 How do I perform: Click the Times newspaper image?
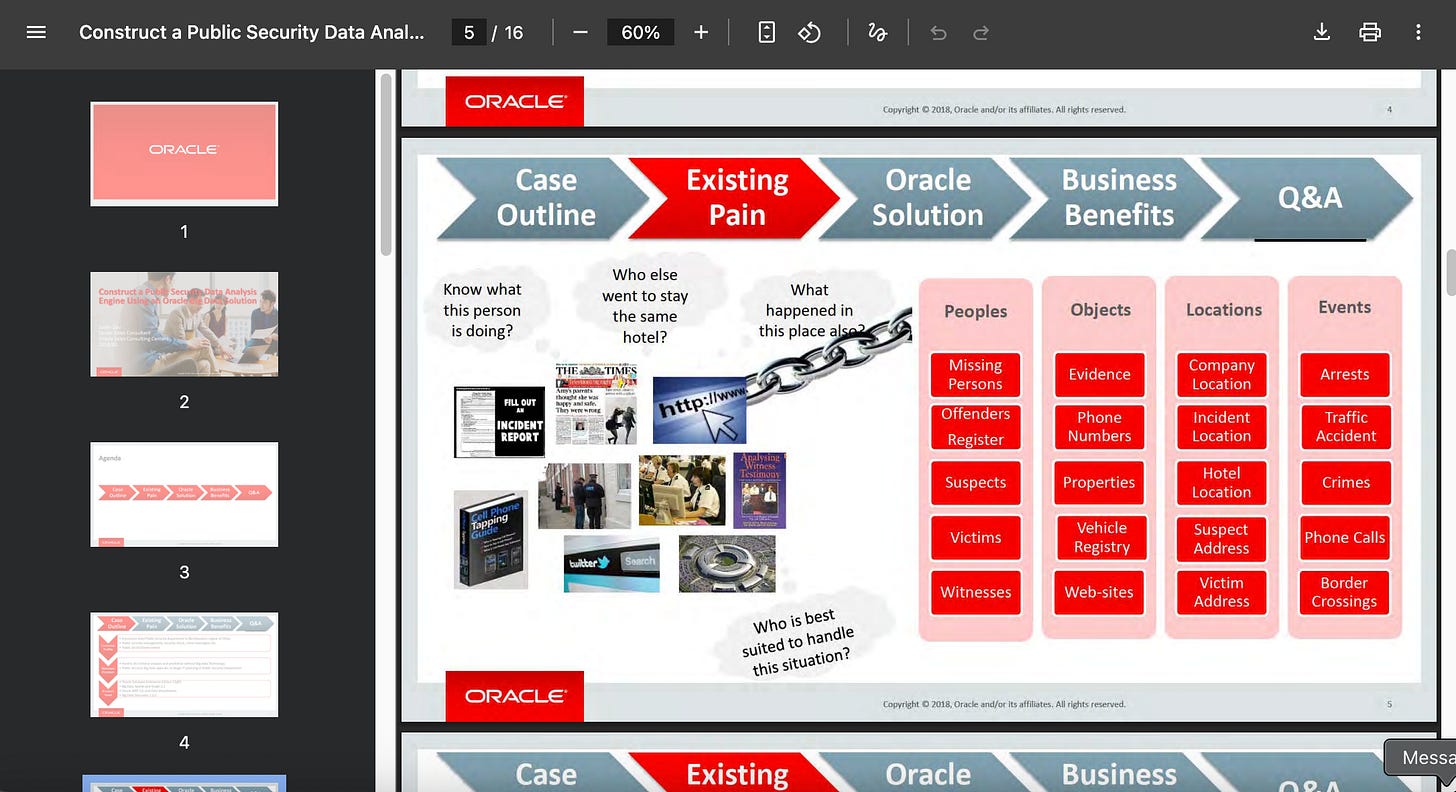pyautogui.click(x=596, y=404)
